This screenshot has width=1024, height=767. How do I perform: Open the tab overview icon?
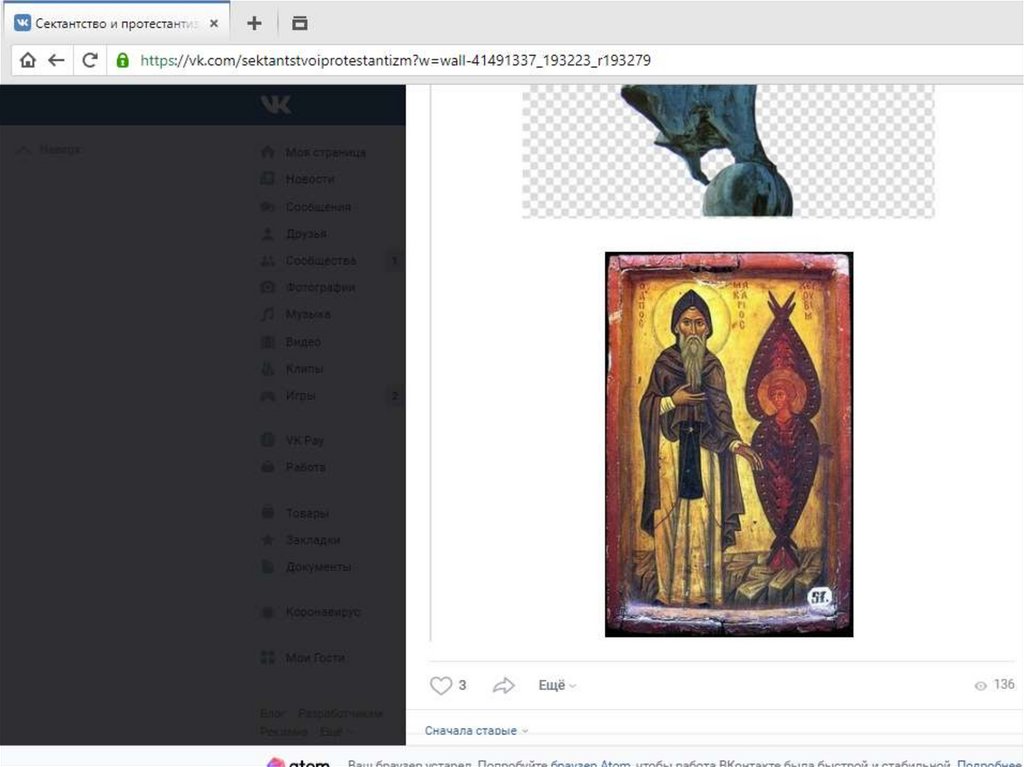[x=300, y=24]
